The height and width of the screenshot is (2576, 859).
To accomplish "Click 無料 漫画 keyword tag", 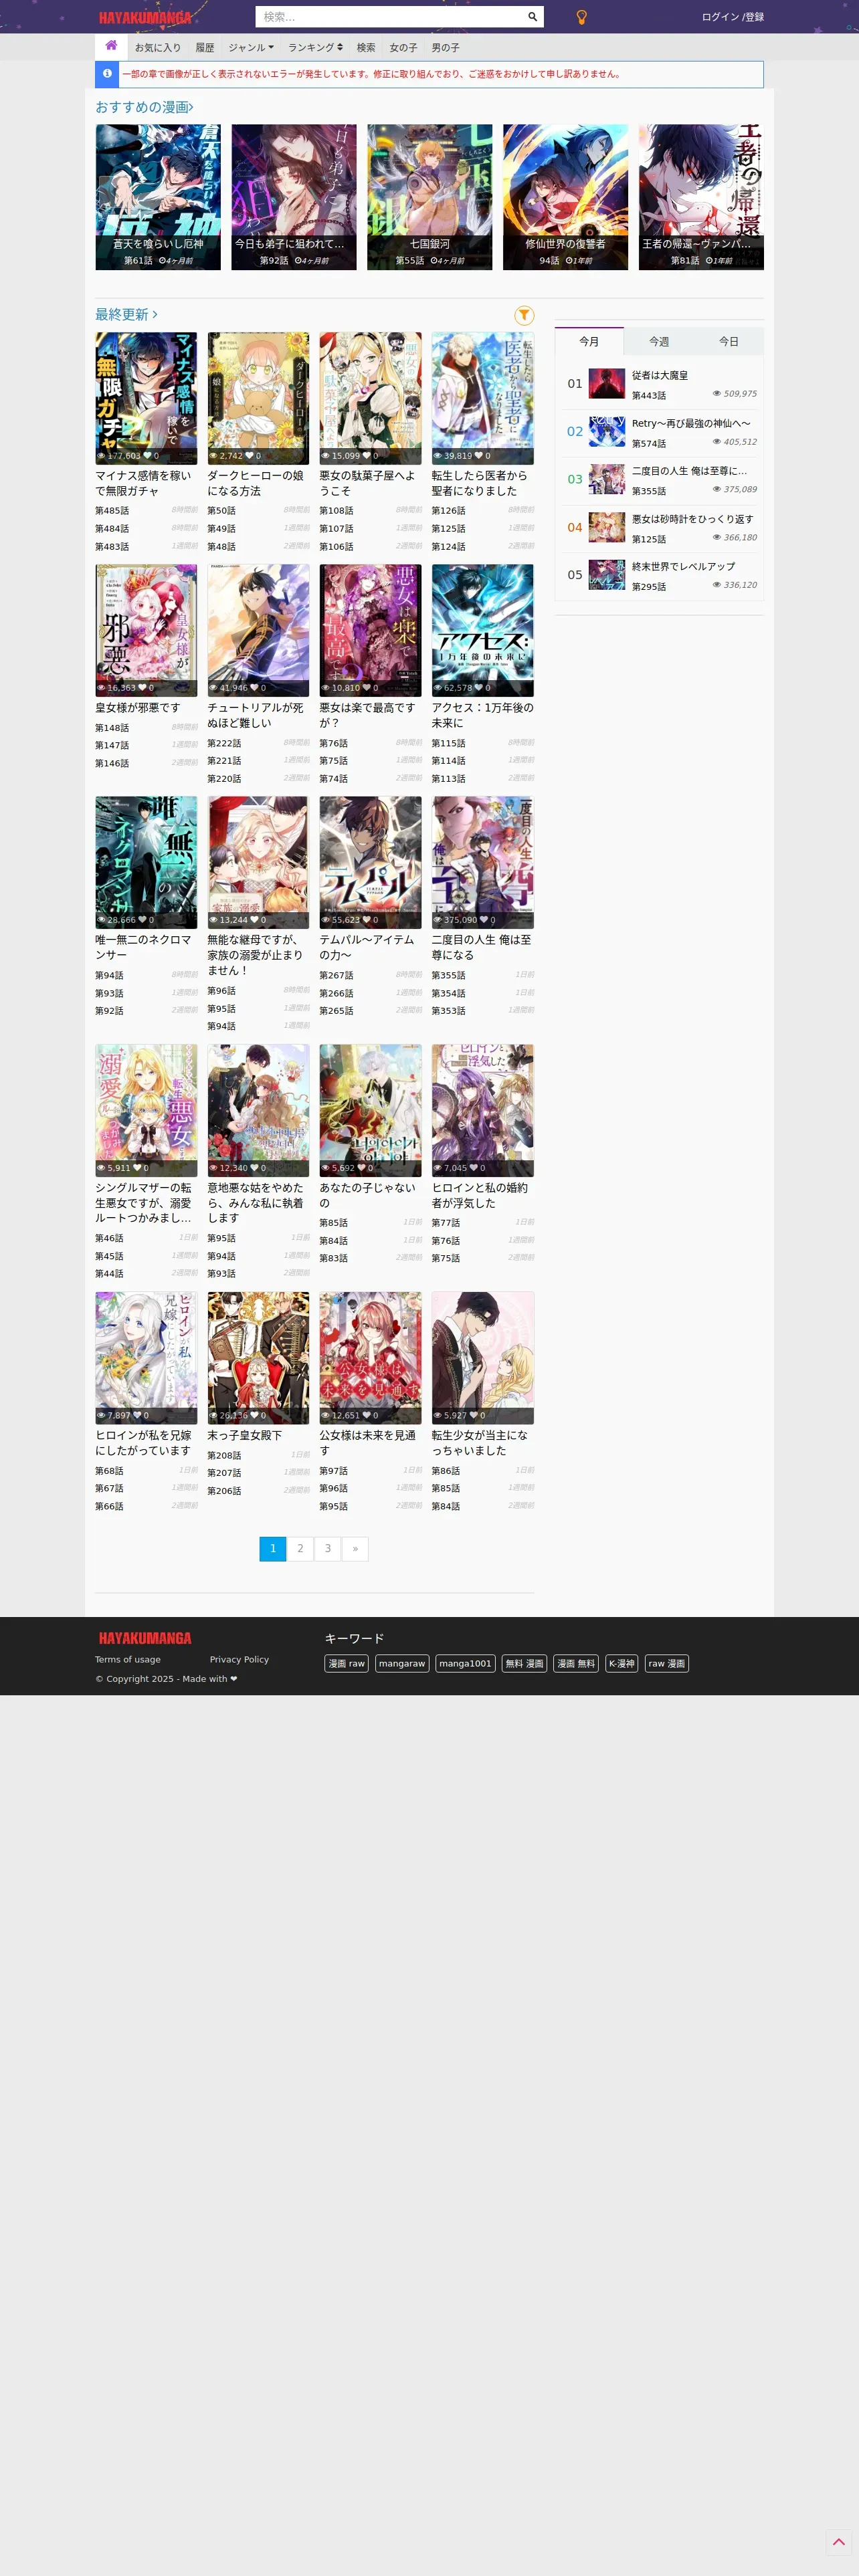I will tap(524, 1663).
